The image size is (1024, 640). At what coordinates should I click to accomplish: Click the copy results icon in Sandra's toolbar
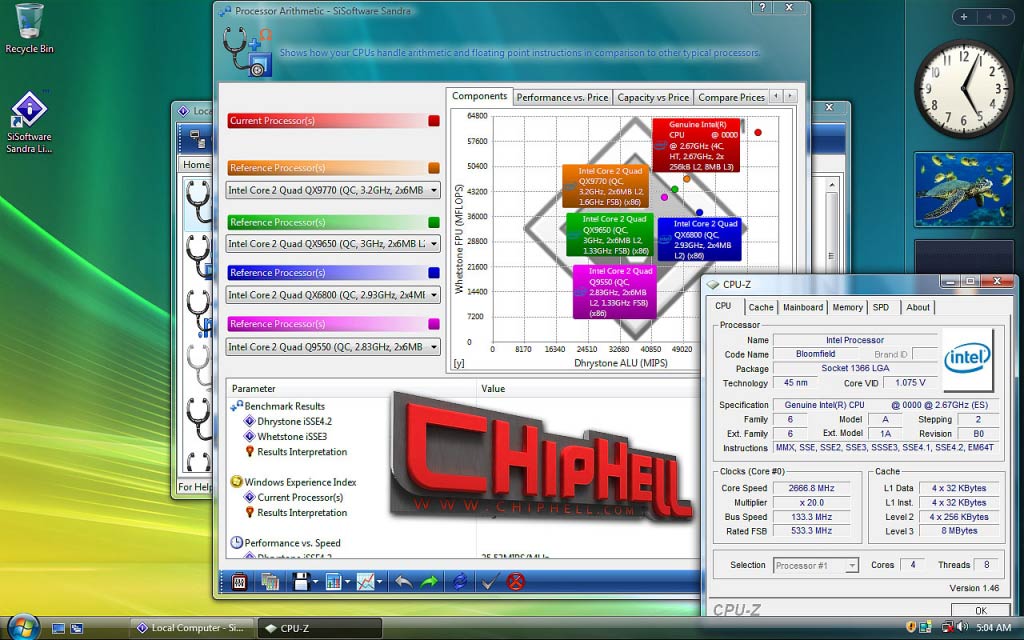(x=270, y=581)
